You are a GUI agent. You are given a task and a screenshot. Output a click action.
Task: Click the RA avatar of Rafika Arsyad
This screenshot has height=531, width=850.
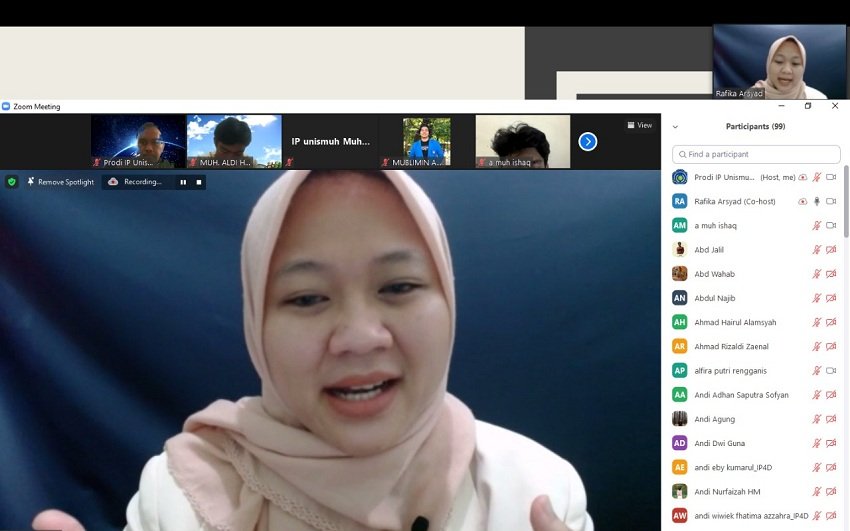coord(680,201)
